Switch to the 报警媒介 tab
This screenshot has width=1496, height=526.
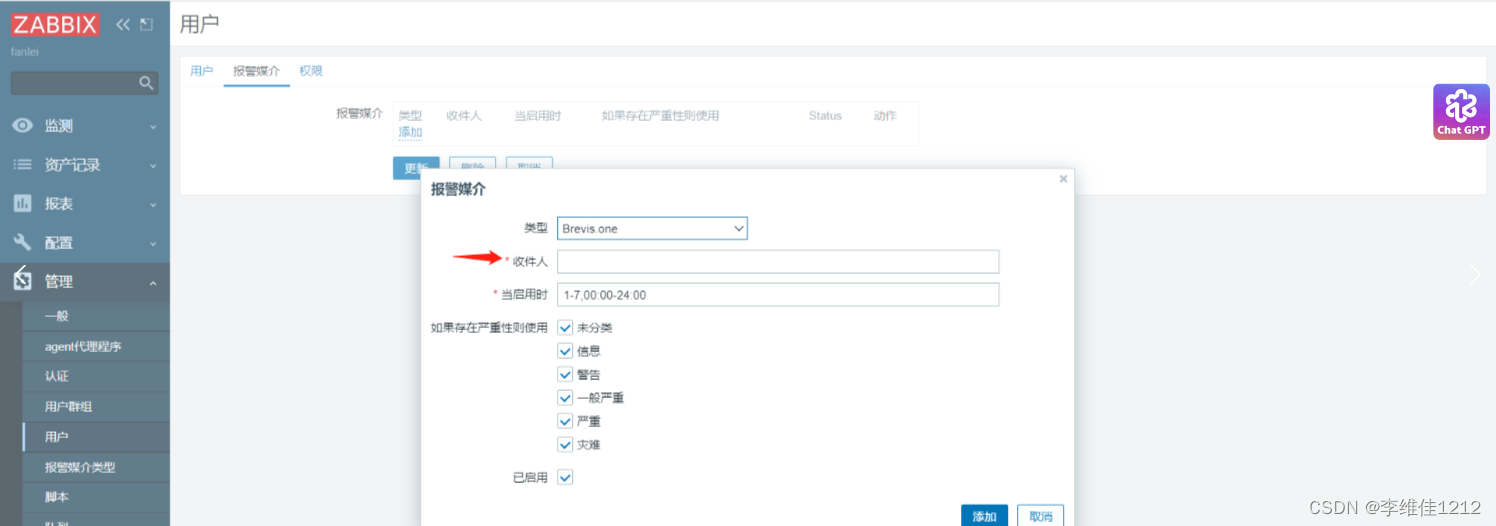pyautogui.click(x=256, y=71)
